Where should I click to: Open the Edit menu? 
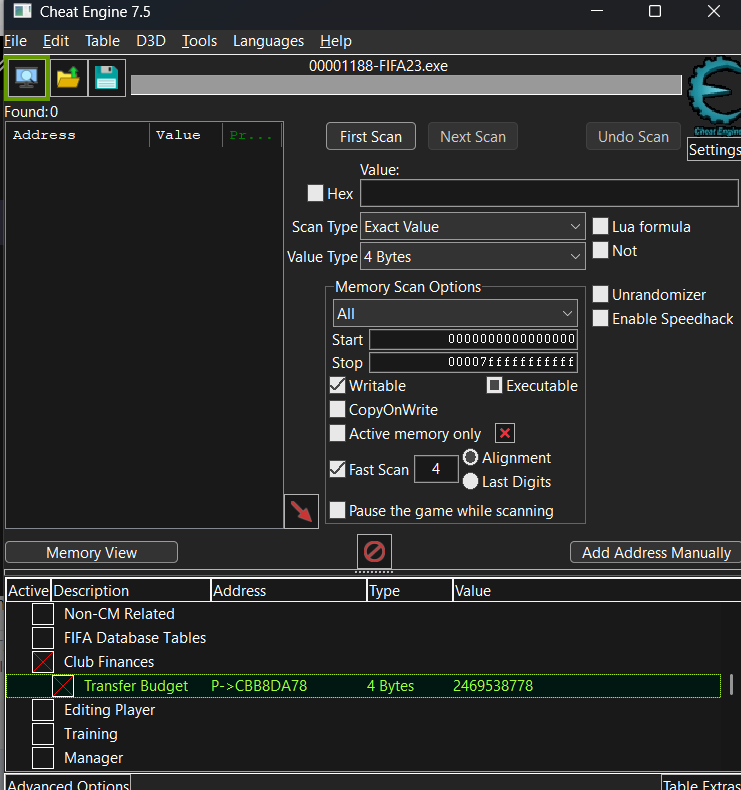pos(56,41)
